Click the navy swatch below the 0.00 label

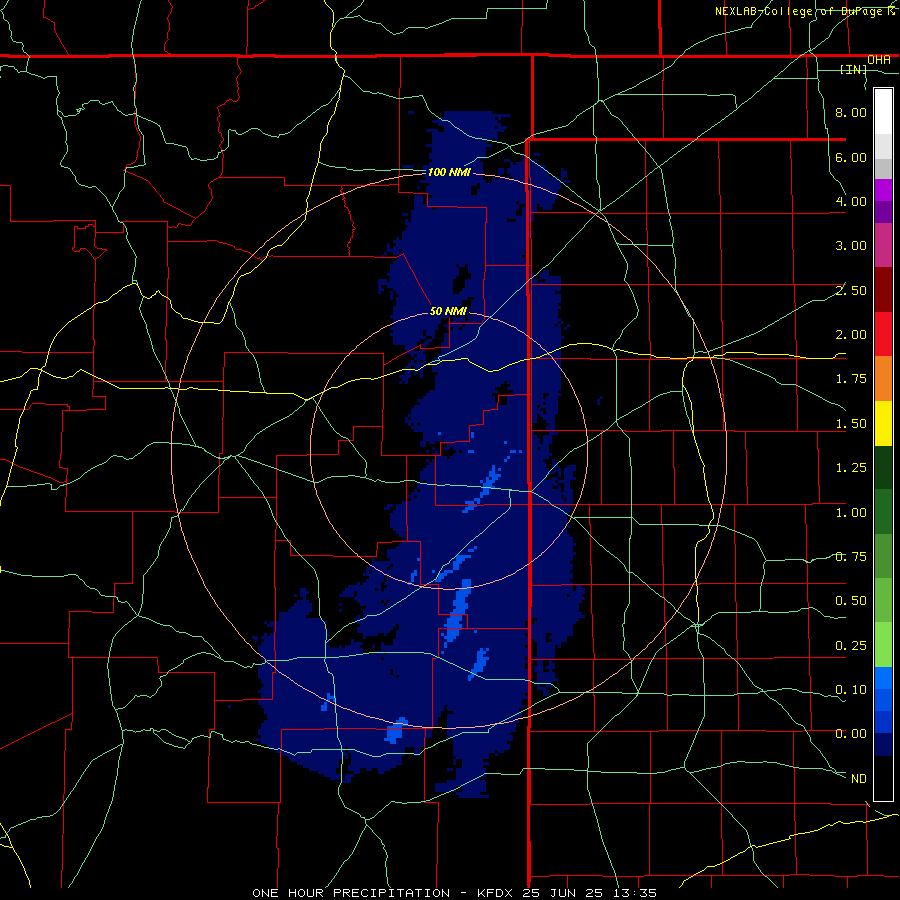[x=883, y=744]
